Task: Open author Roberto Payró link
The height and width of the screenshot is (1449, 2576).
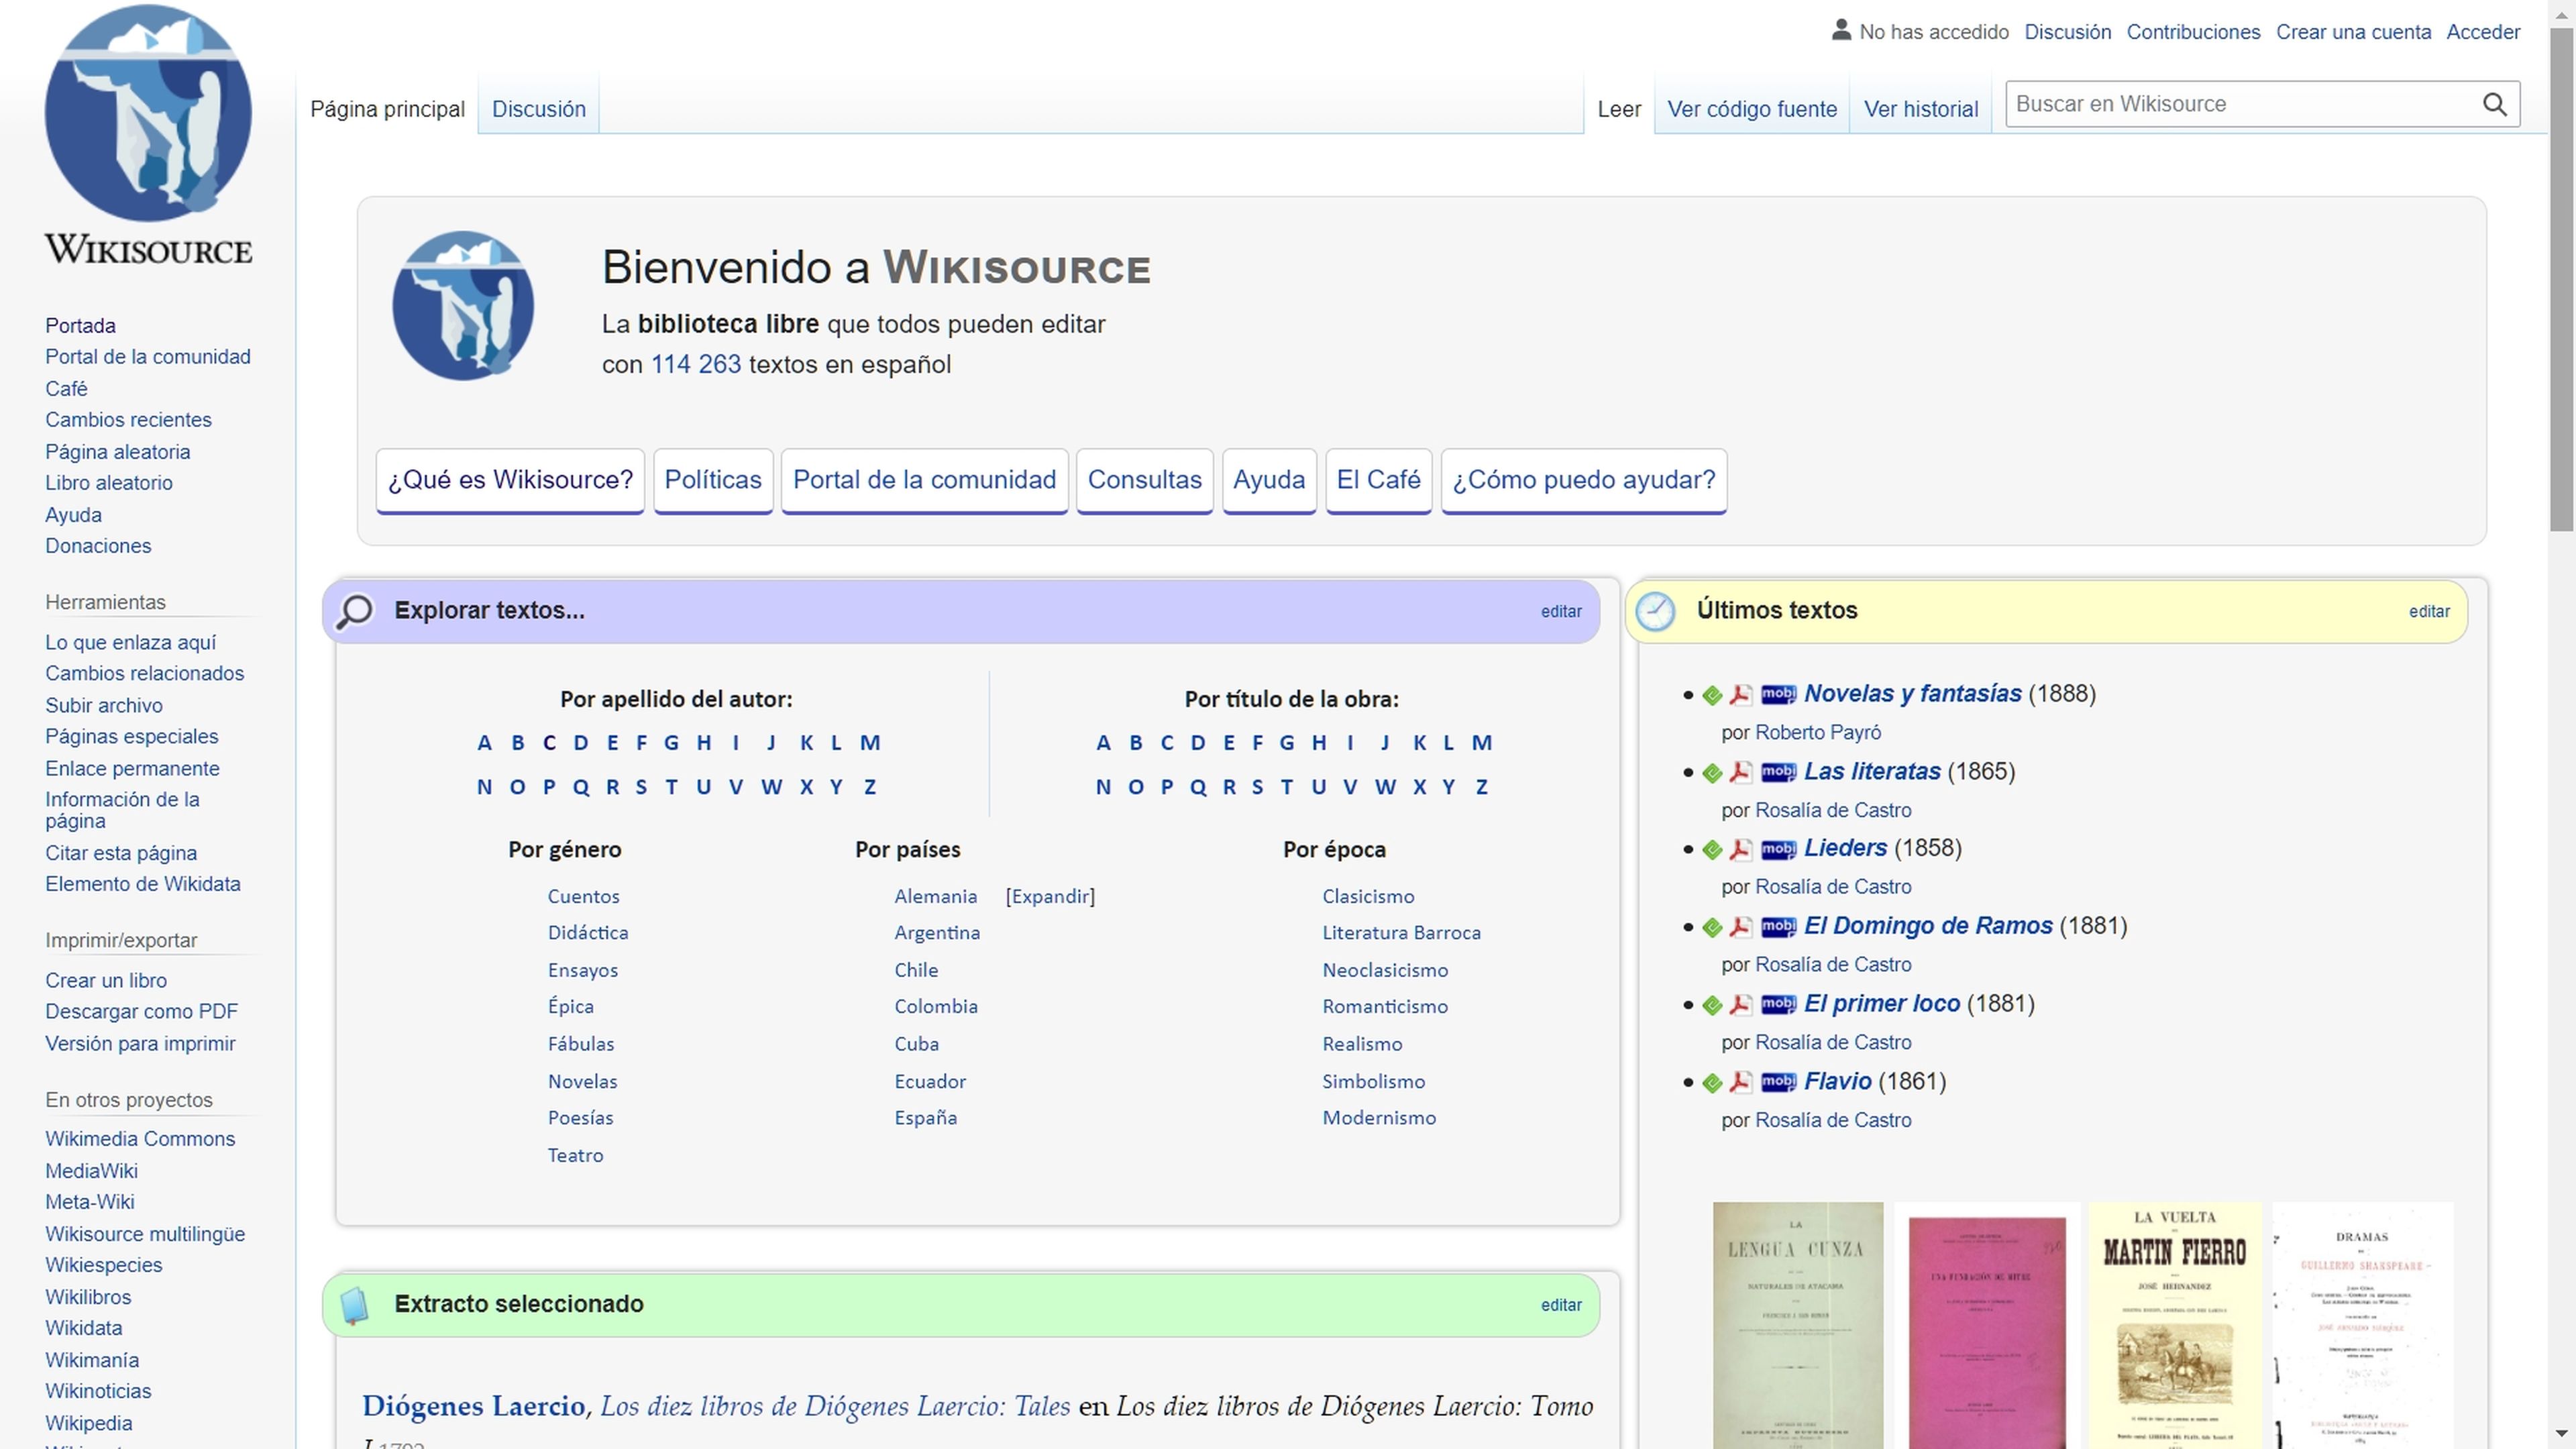Action: click(1817, 733)
